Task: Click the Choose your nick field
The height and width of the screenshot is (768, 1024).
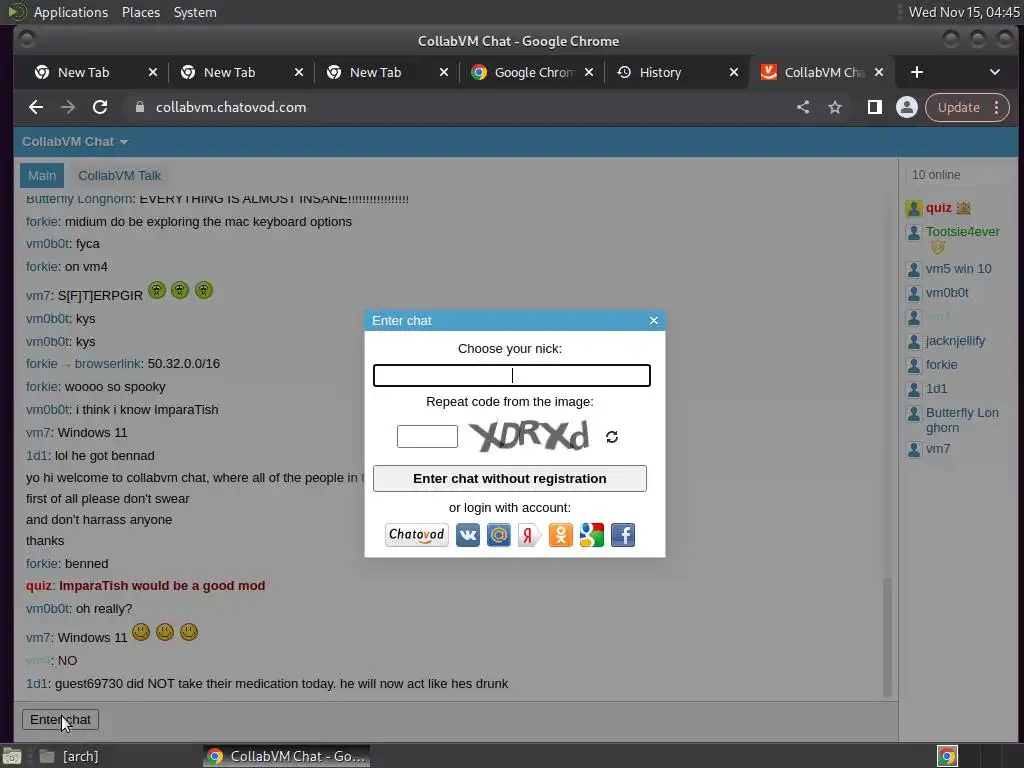Action: (x=512, y=376)
